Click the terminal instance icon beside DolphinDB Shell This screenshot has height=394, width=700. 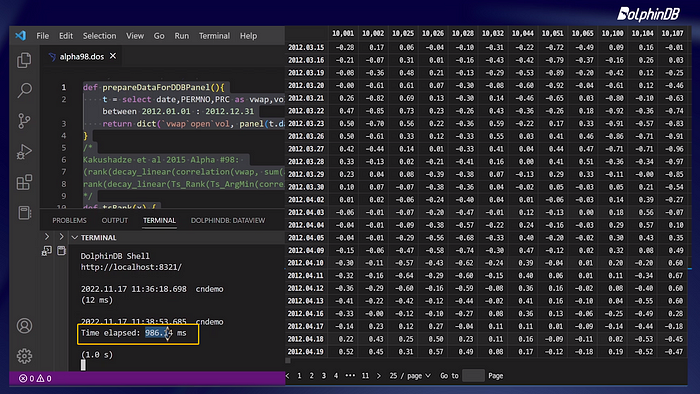coord(61,251)
